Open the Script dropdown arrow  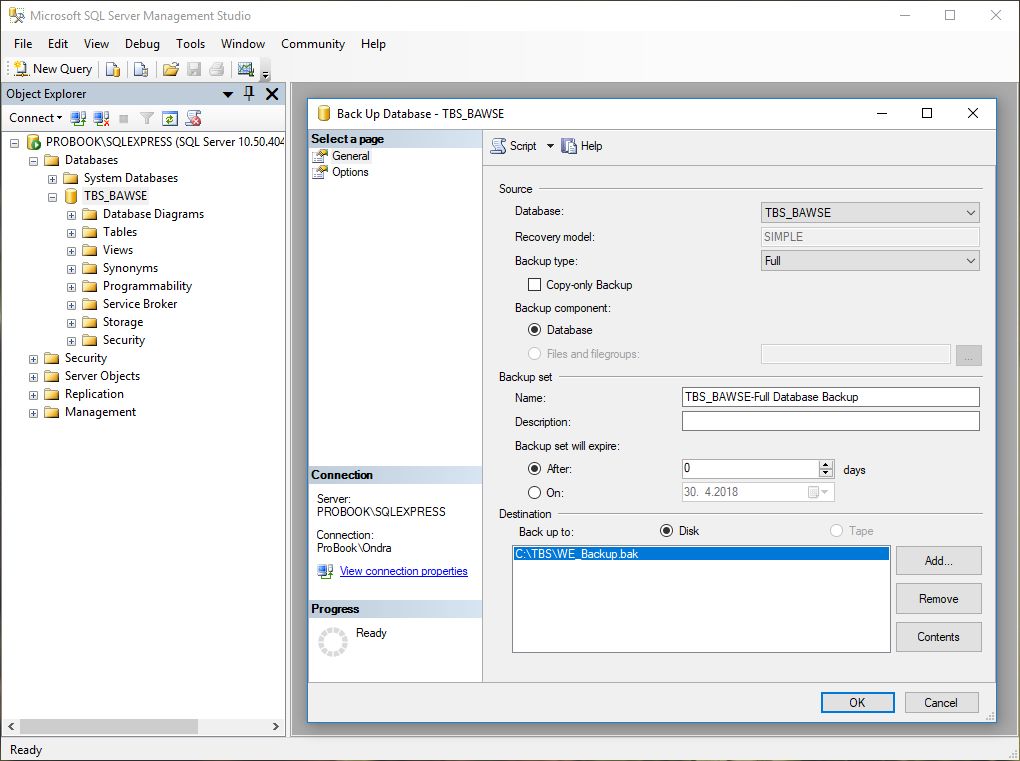550,146
